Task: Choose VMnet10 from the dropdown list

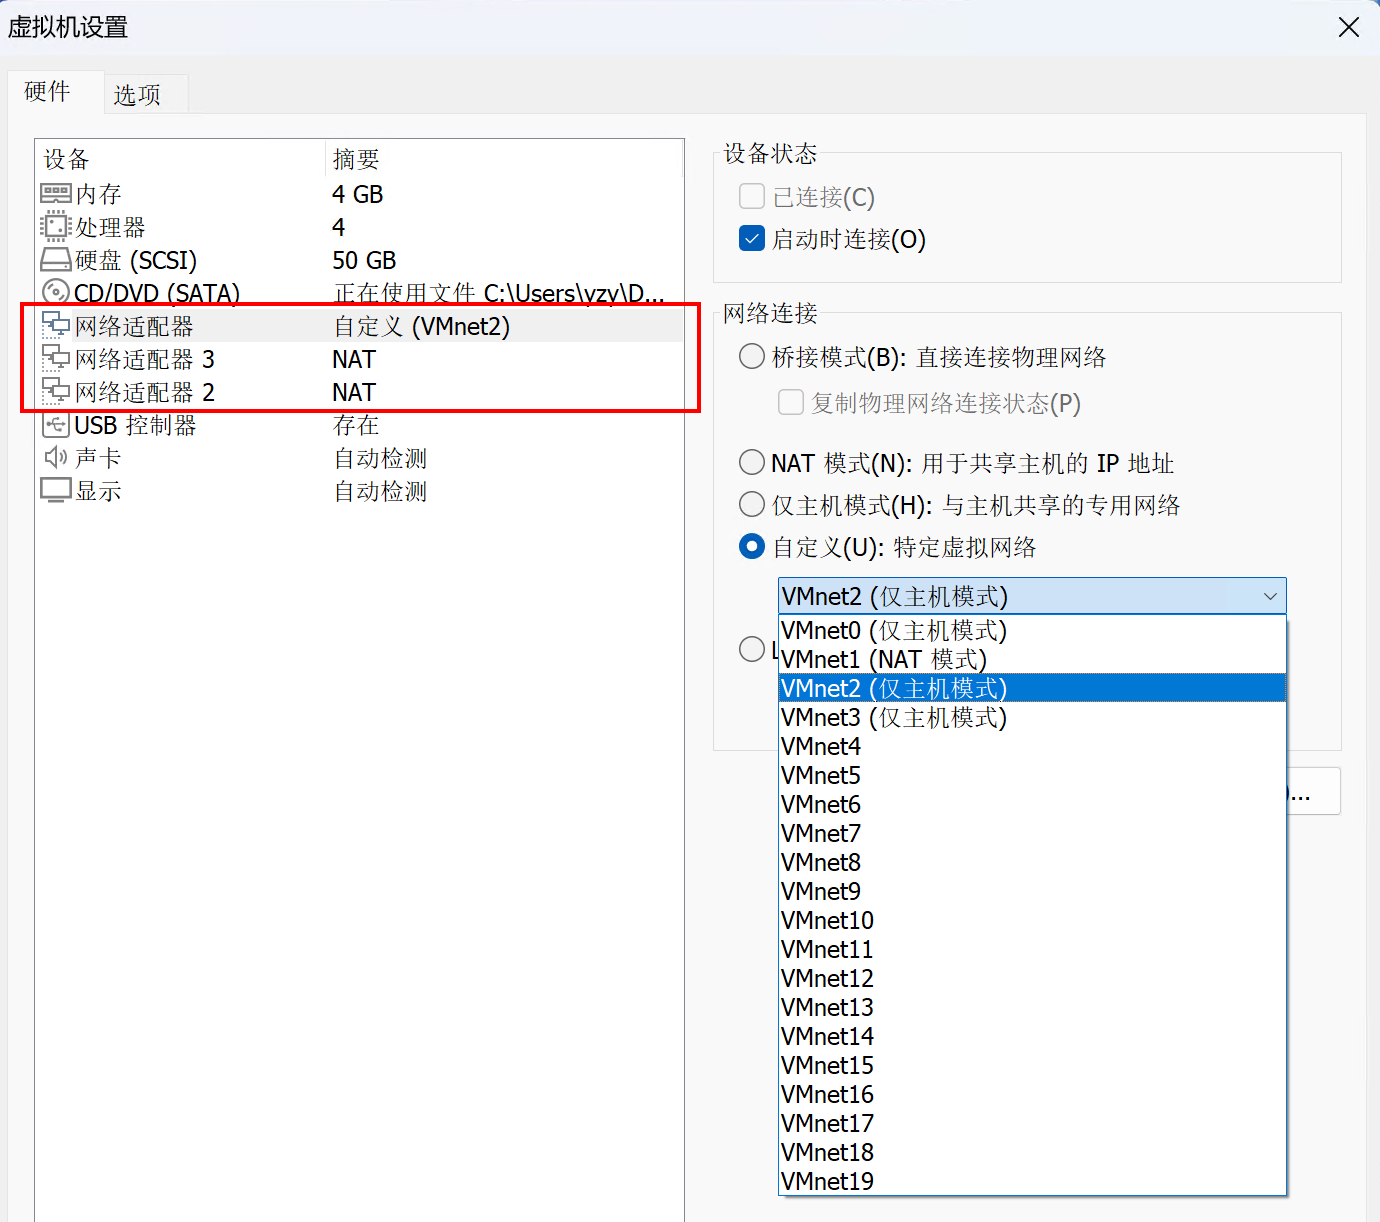Action: coord(1032,920)
